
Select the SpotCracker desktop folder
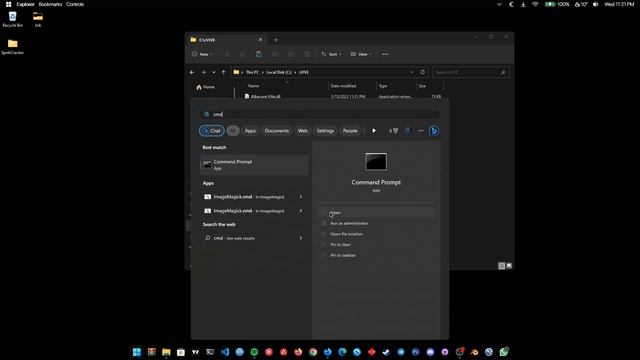click(12, 47)
